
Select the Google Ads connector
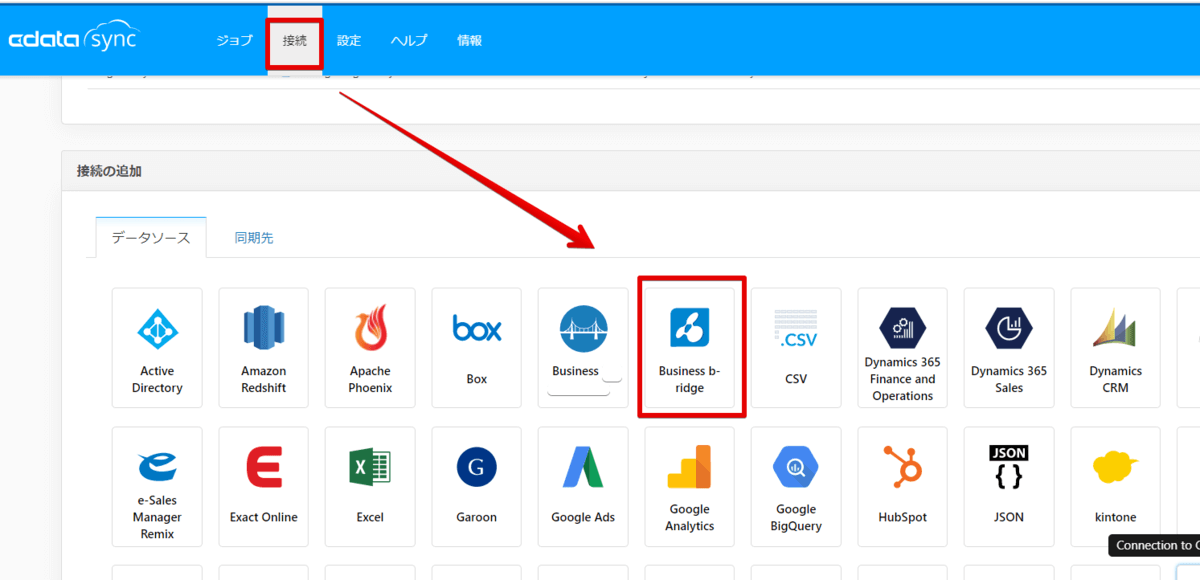[583, 487]
